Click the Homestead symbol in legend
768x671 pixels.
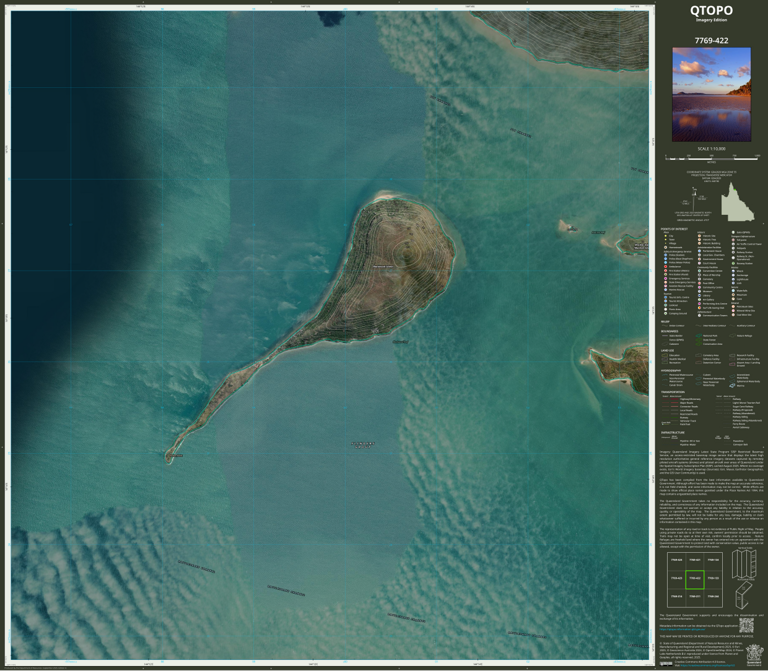[x=666, y=247]
